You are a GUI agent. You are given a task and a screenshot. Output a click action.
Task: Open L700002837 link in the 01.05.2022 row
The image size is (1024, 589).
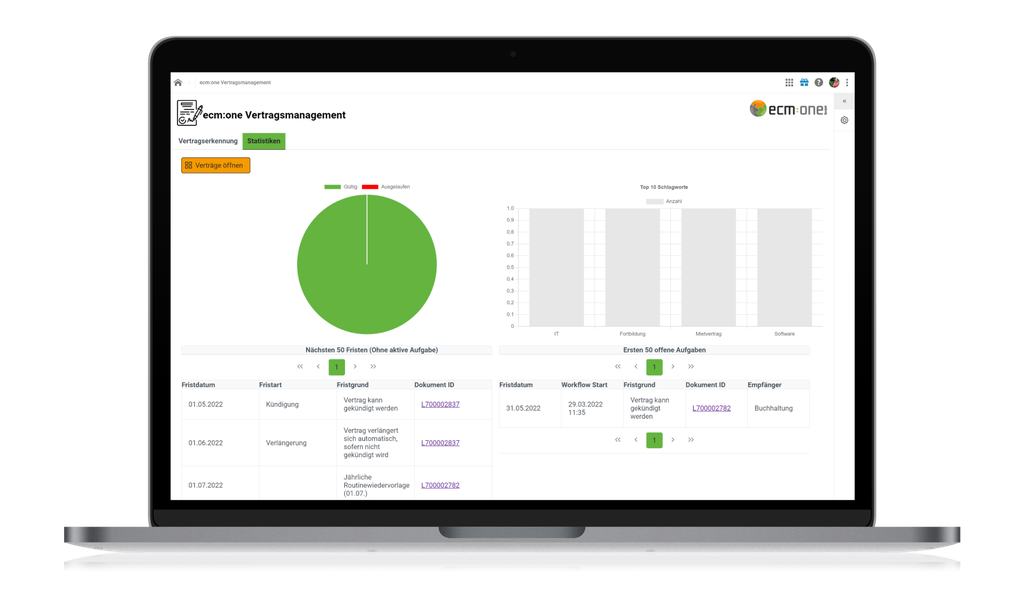point(440,405)
